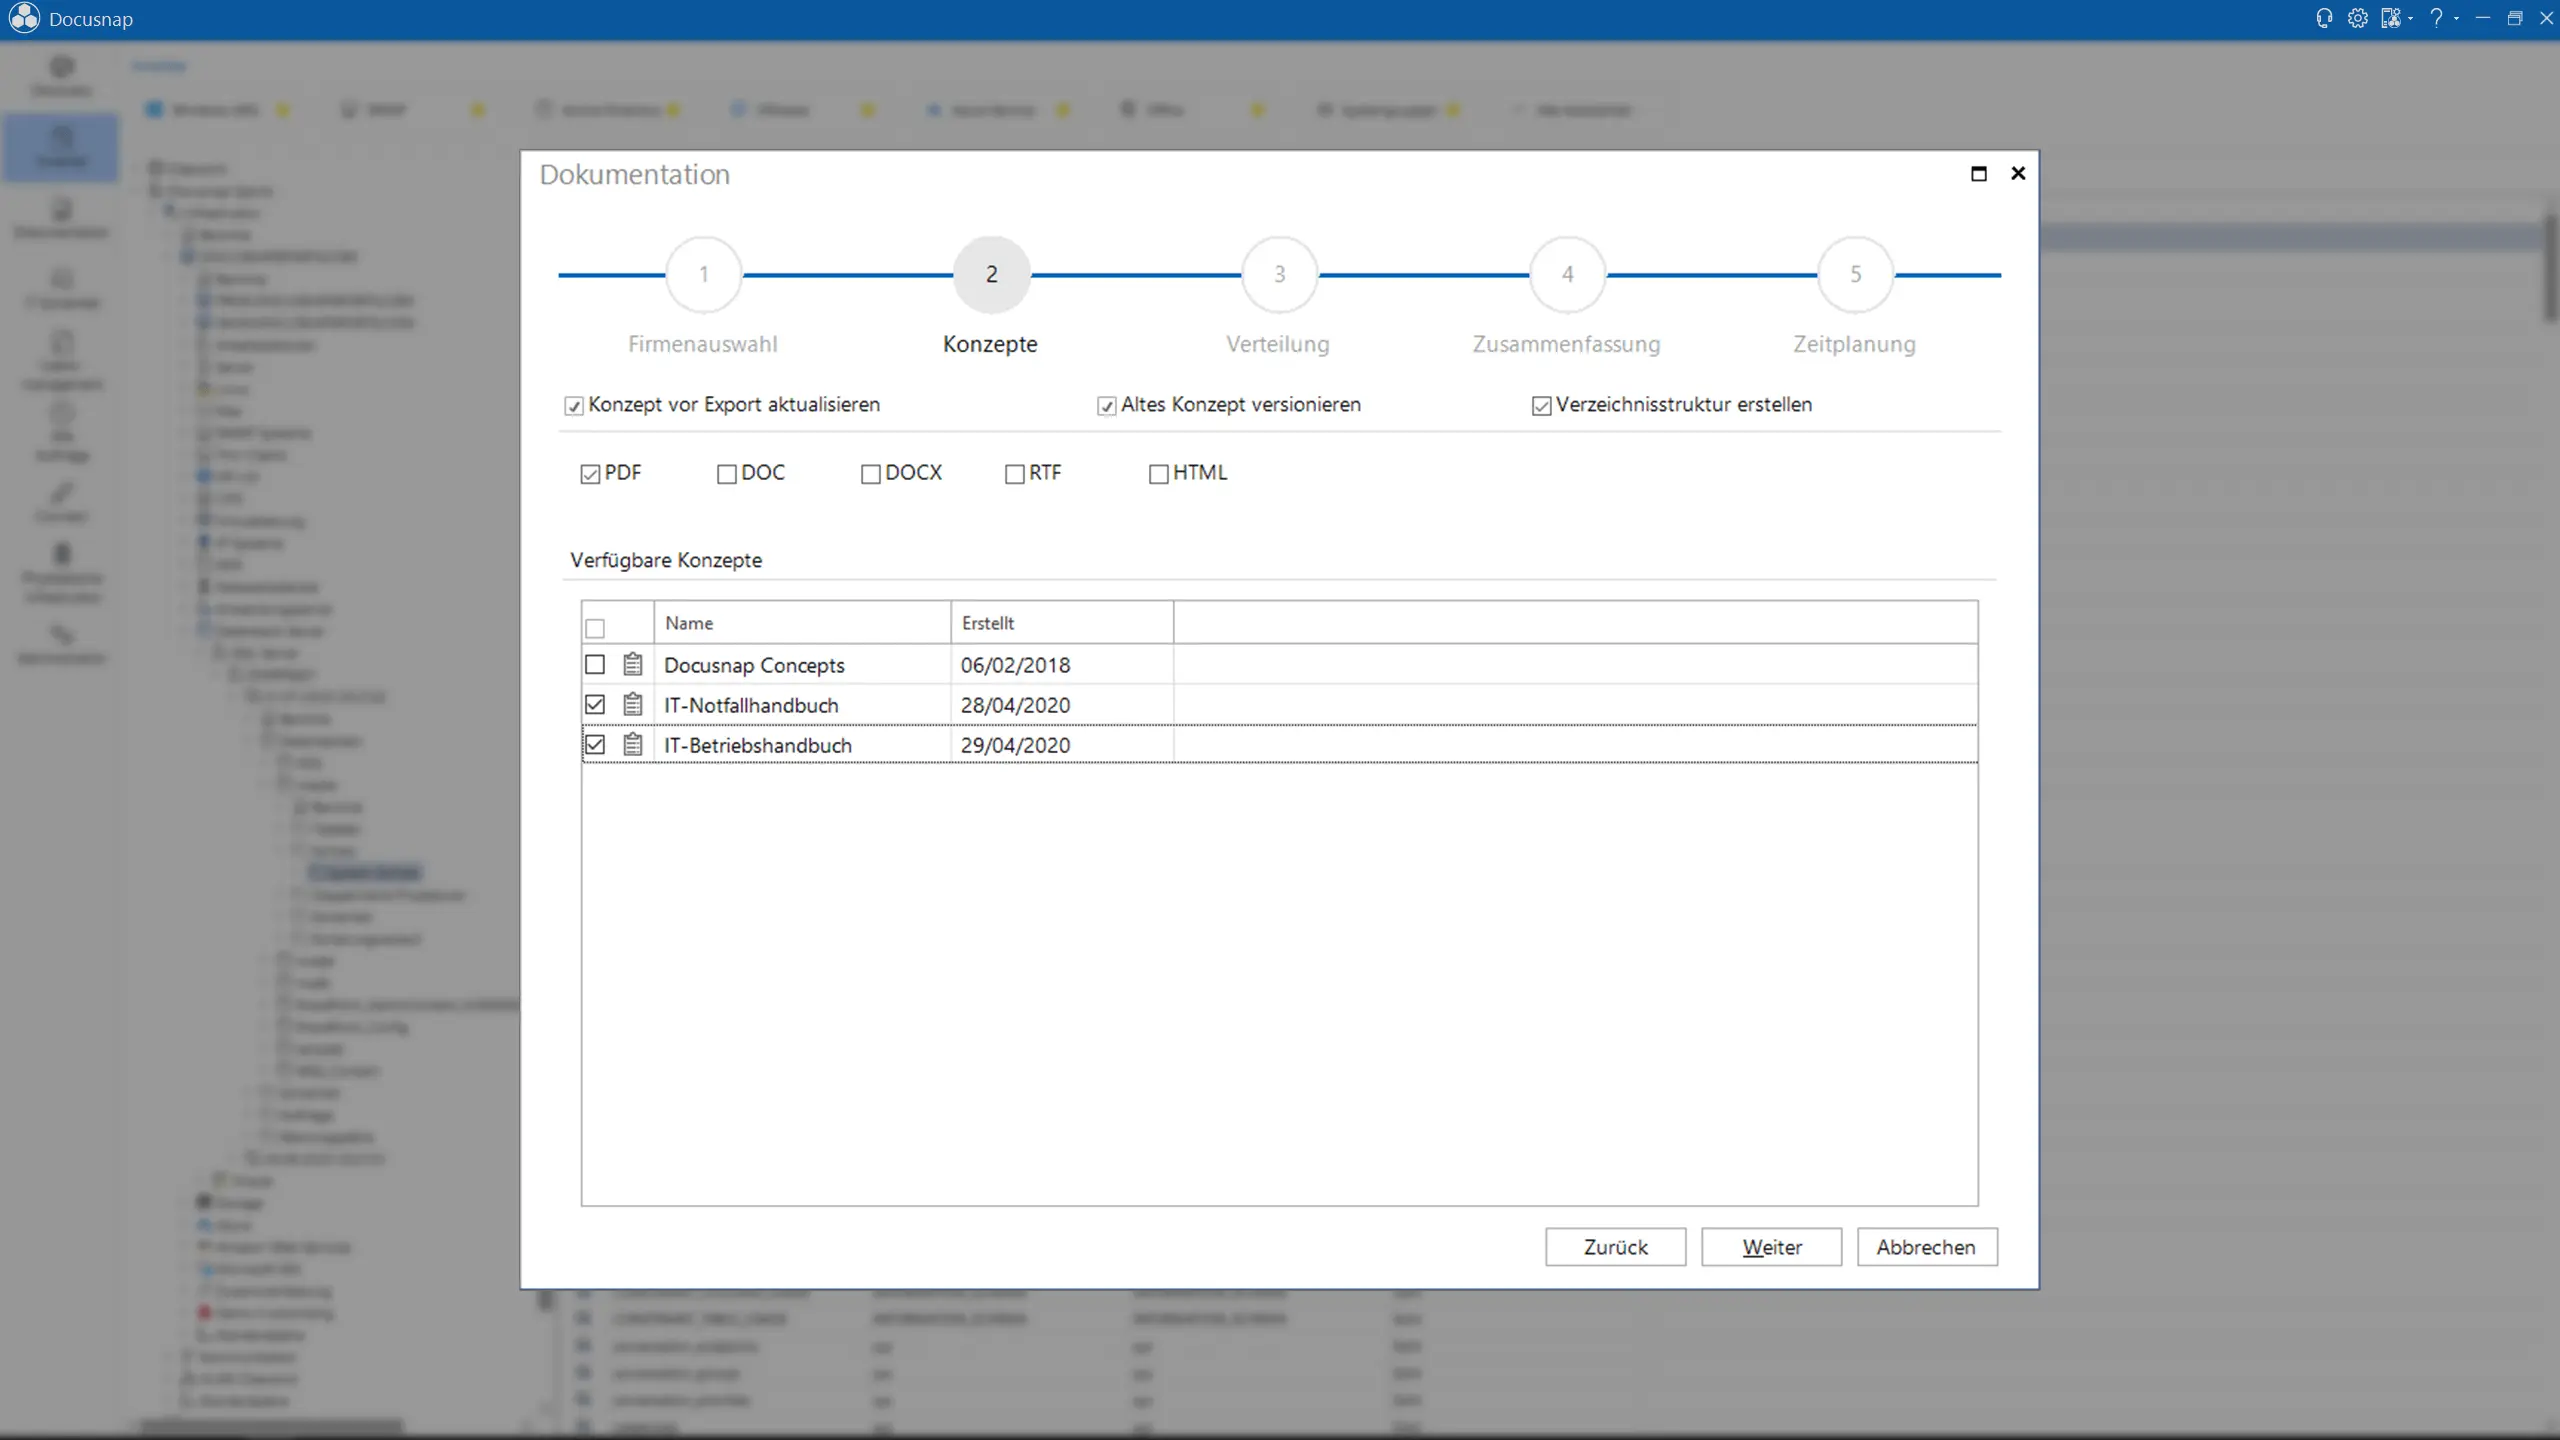Sort table by Name column header

802,623
